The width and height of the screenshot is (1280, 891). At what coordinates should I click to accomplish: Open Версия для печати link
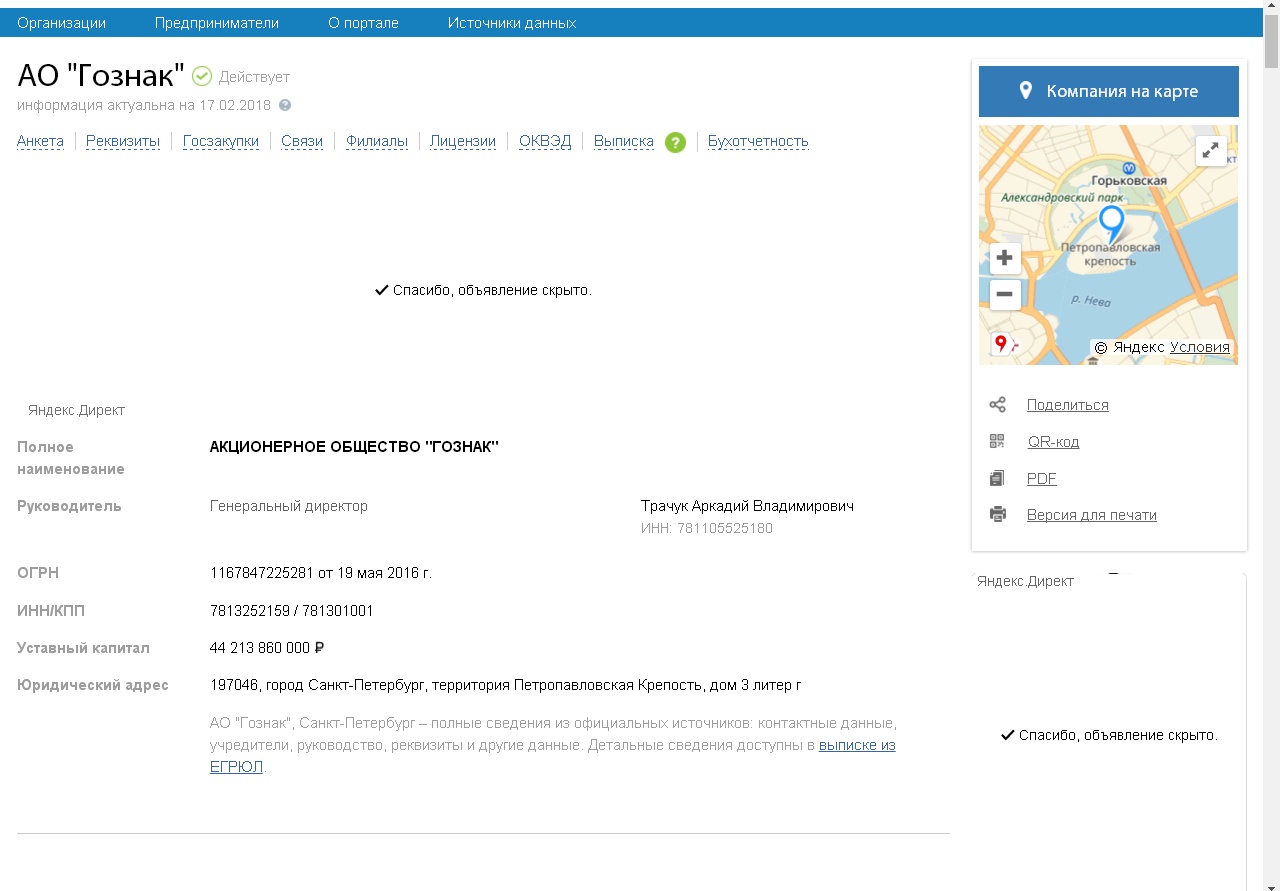pyautogui.click(x=1092, y=515)
